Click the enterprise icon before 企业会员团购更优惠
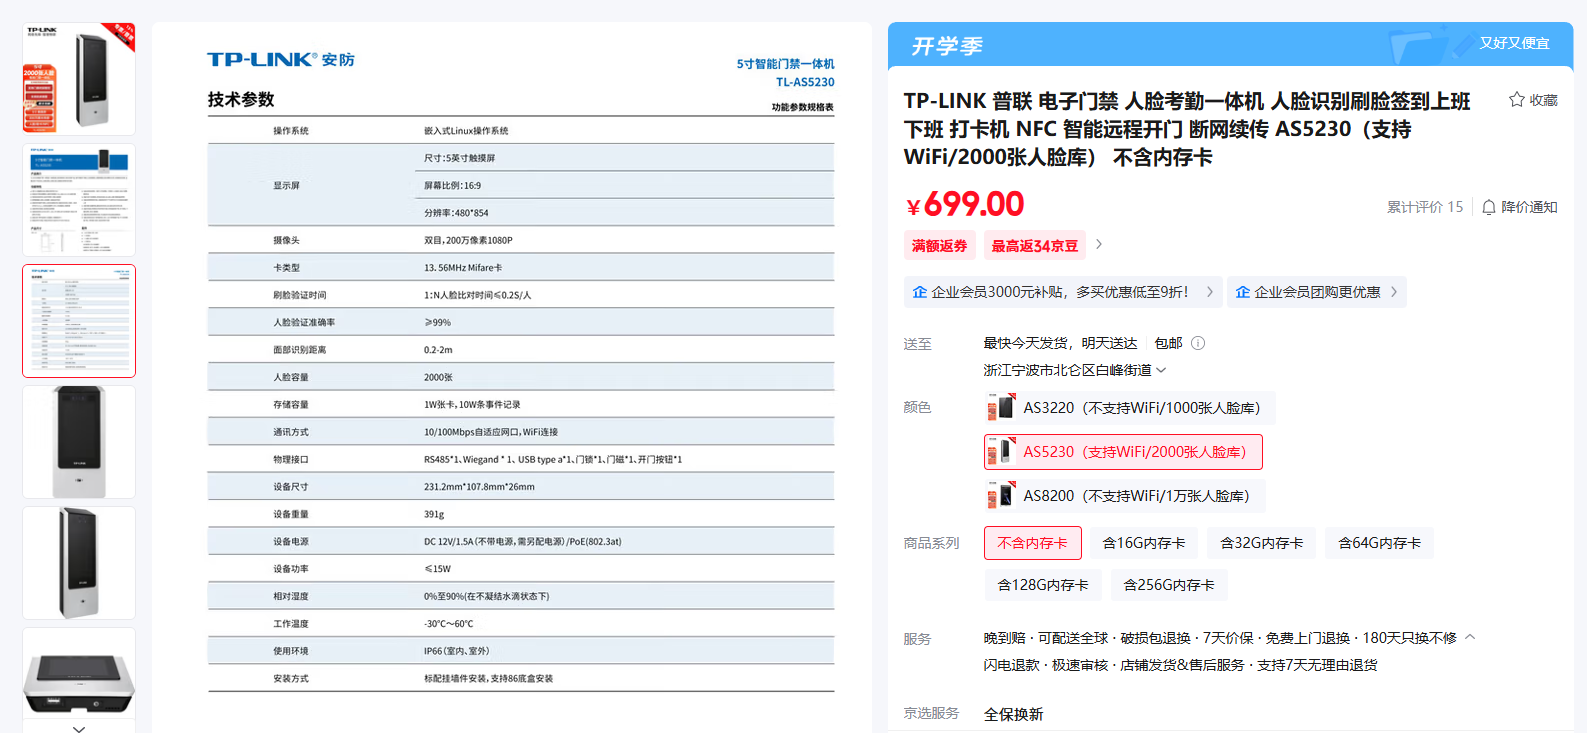Viewport: 1587px width, 733px height. (x=1243, y=292)
